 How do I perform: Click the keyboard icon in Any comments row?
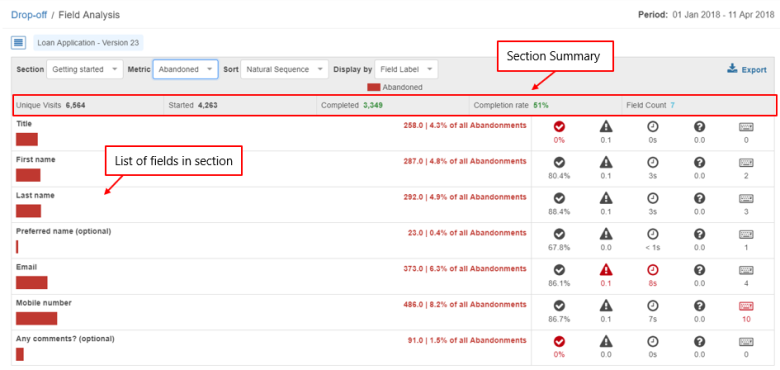click(746, 342)
